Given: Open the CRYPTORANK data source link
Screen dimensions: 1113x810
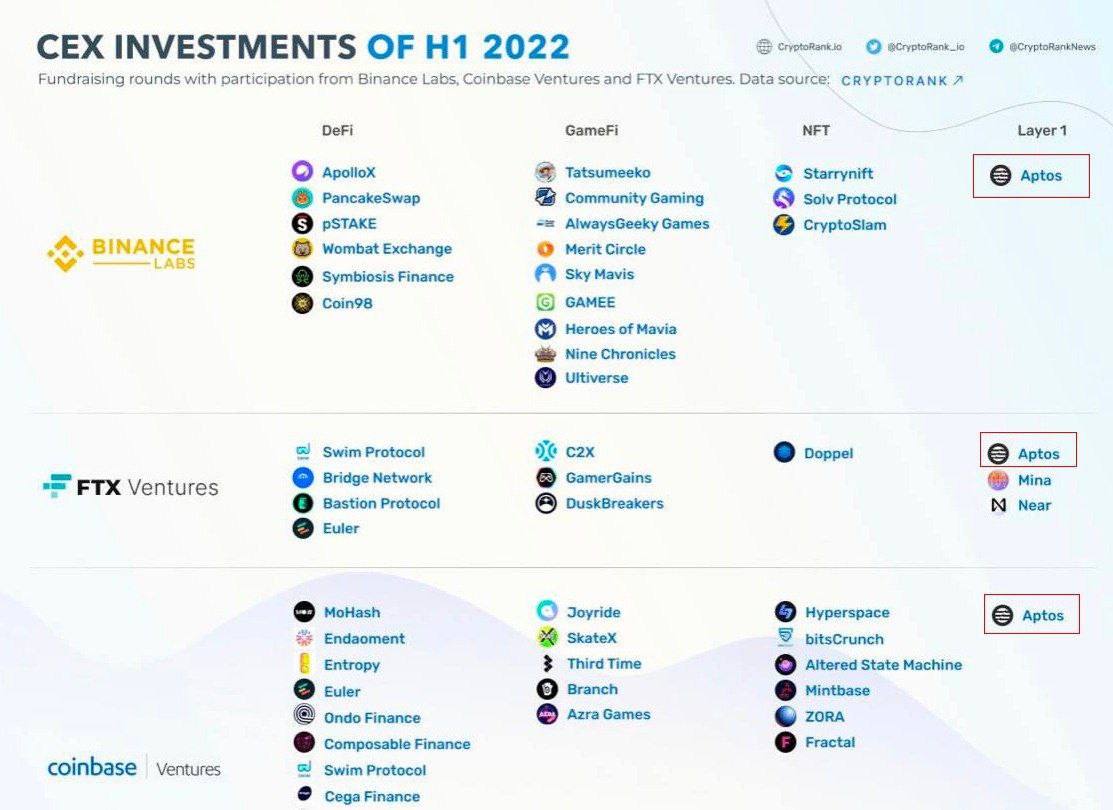Looking at the screenshot, I should (902, 80).
